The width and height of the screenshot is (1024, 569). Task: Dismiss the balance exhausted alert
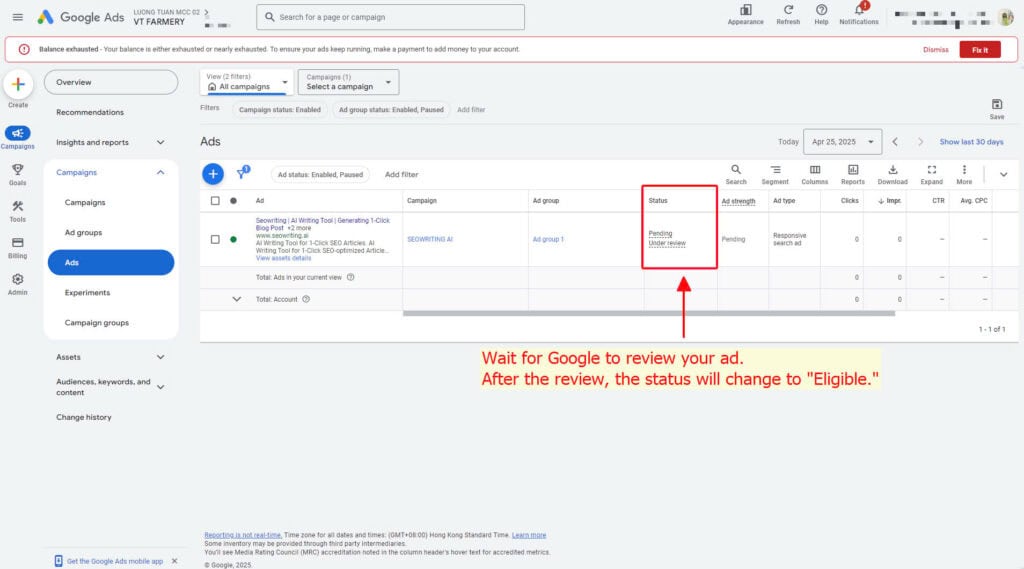[935, 50]
